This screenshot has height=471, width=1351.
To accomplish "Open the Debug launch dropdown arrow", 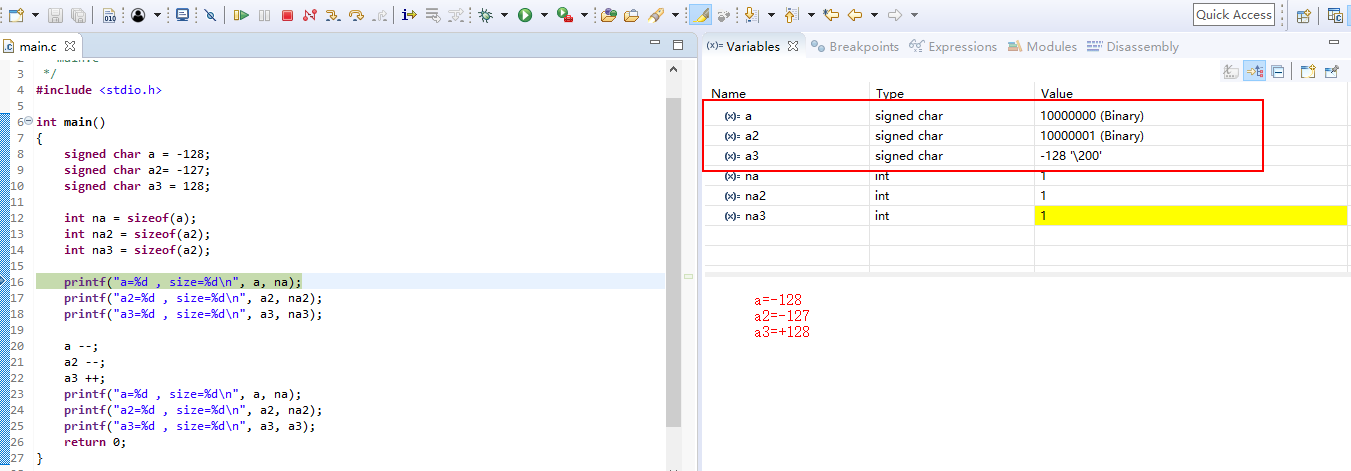I will coord(504,15).
